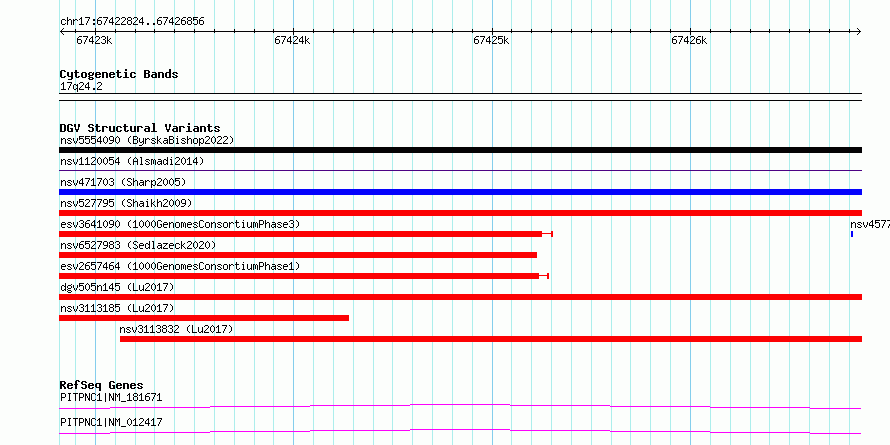Open nsv6527983 (Sedlazeck2020) label
Viewport: 890px width, 445px height.
tap(138, 245)
